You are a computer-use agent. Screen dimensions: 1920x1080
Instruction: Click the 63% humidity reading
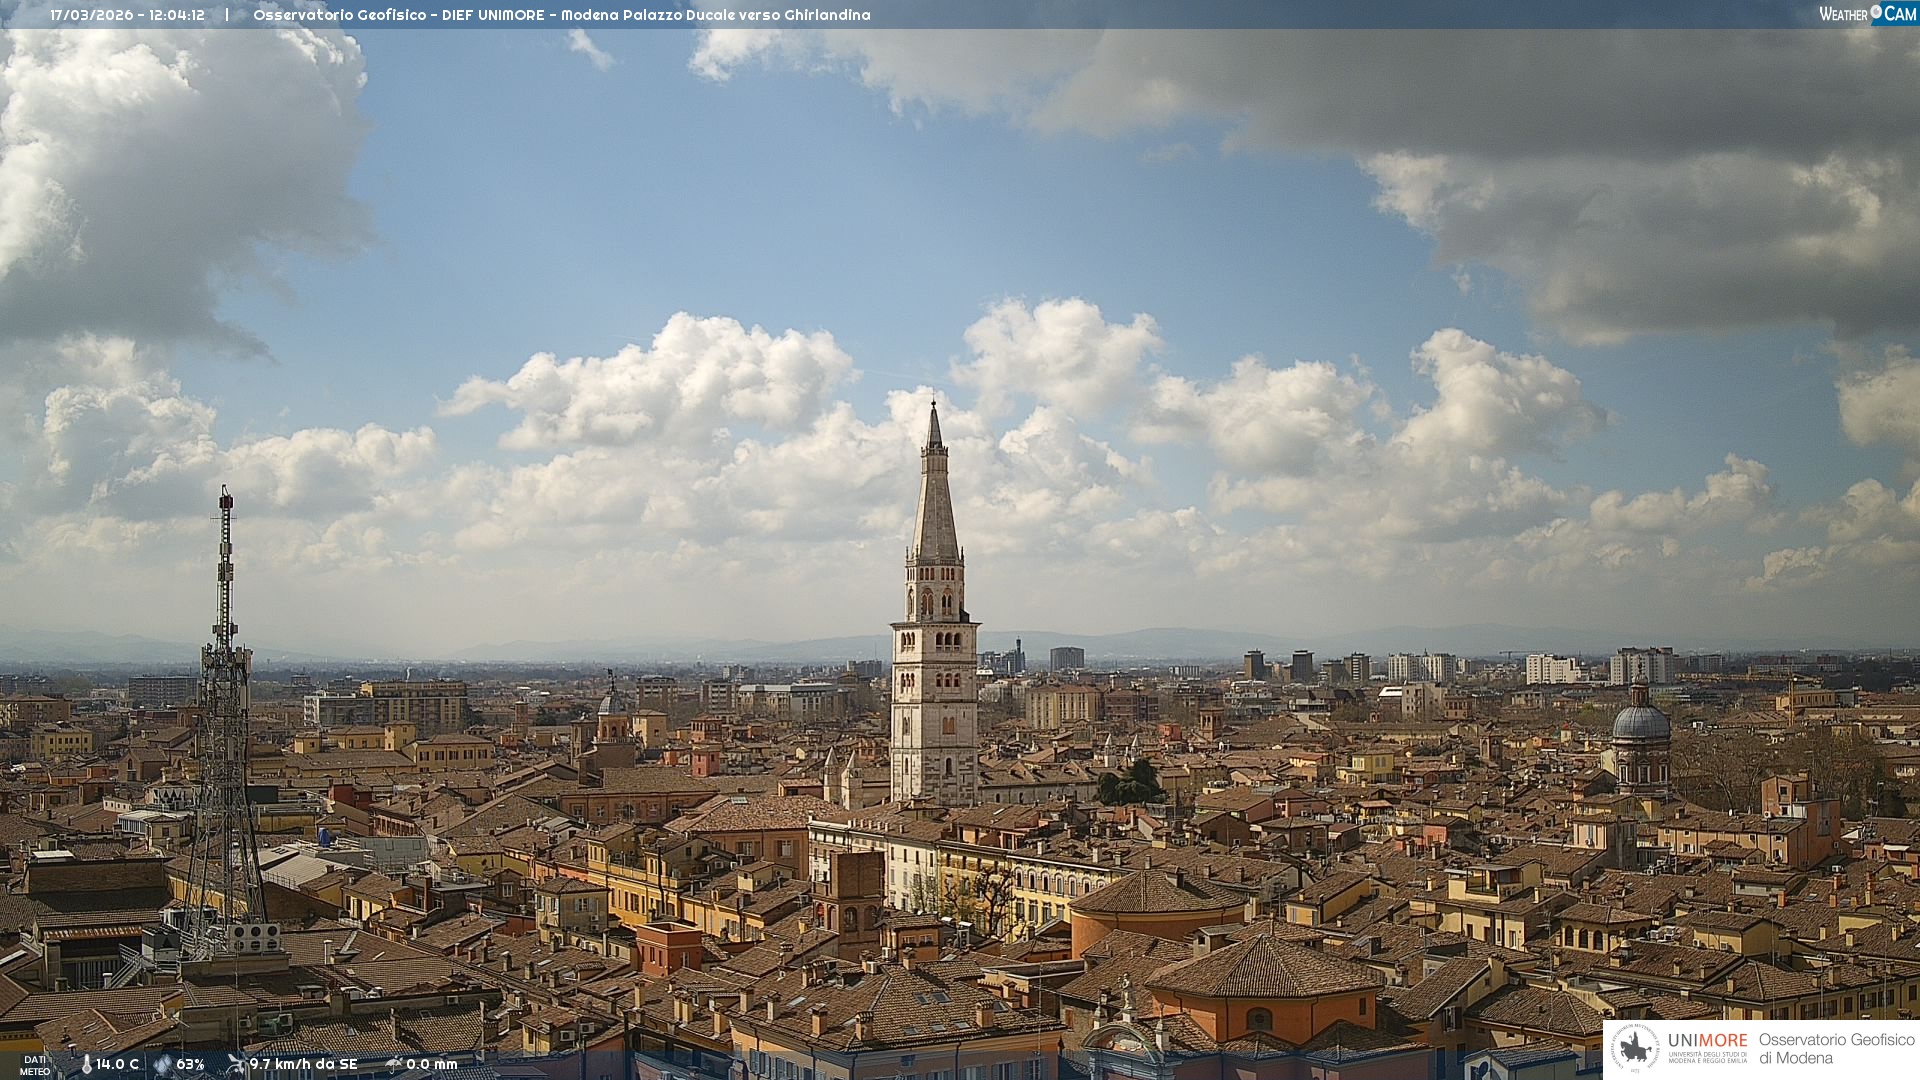[190, 1064]
